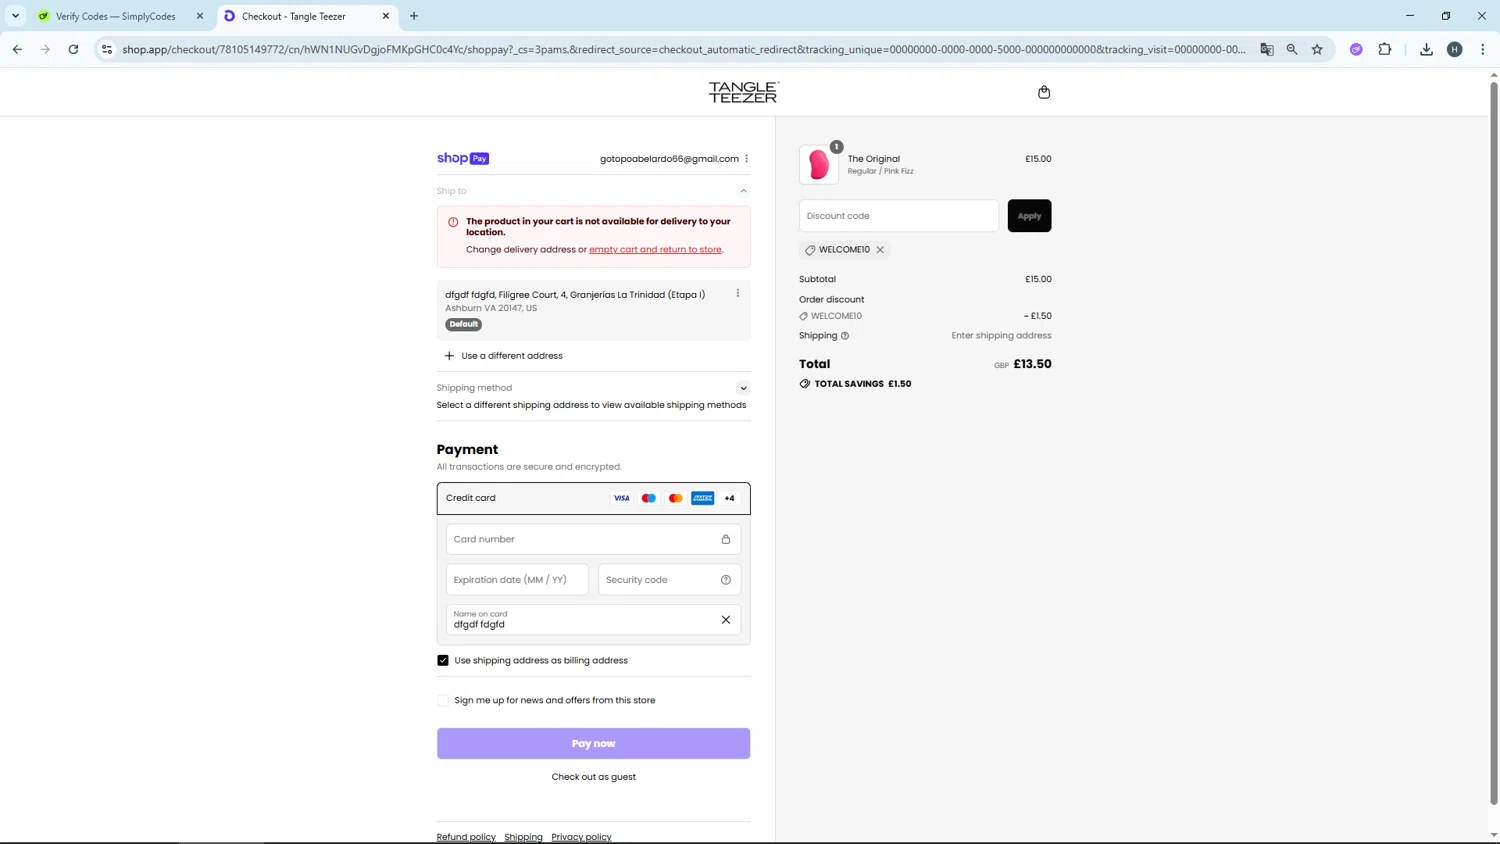
Task: Expand the Shipping method section
Action: pos(743,388)
